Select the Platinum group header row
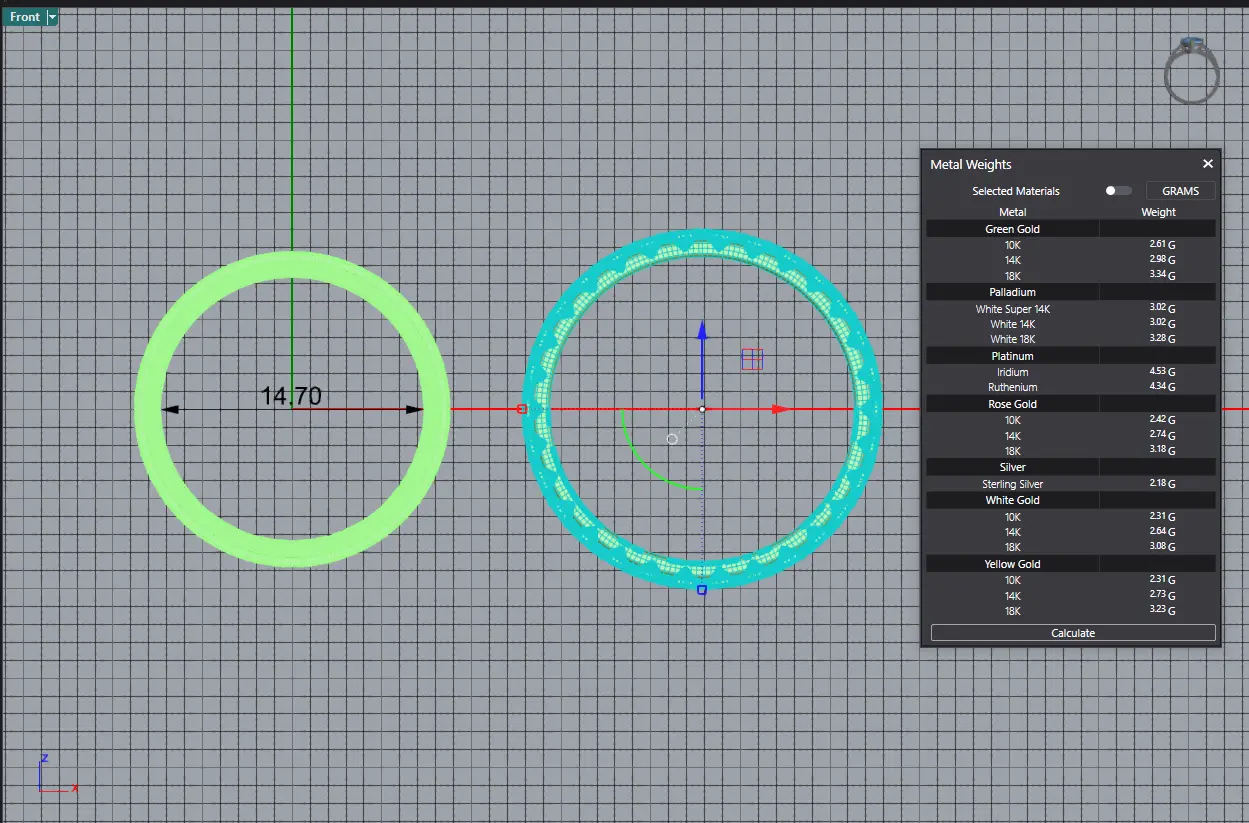The width and height of the screenshot is (1249, 823). pyautogui.click(x=1012, y=356)
